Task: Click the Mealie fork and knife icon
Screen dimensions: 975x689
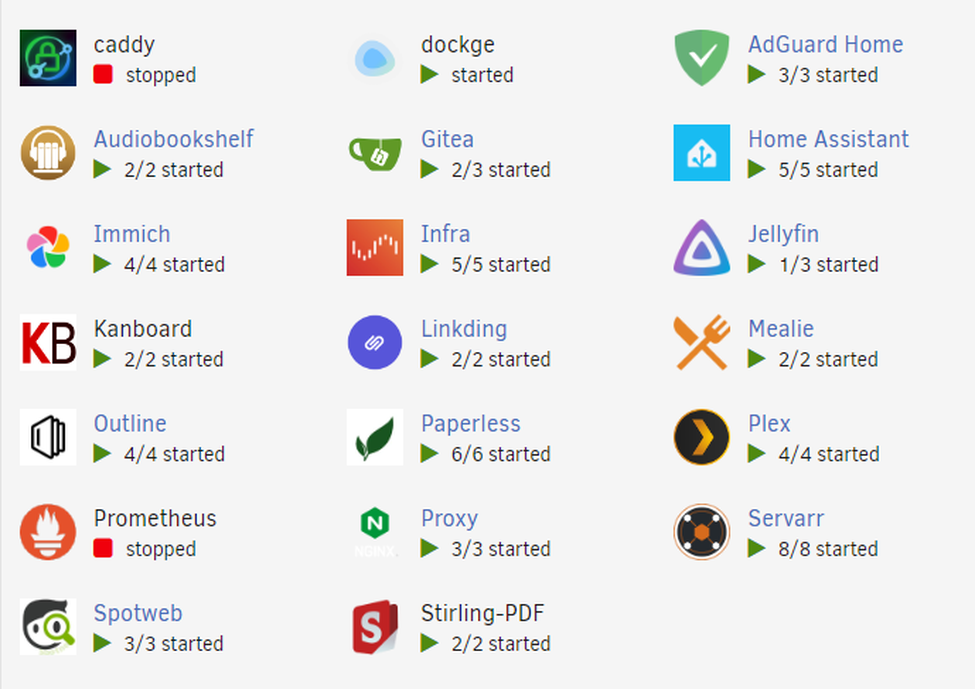Action: (x=702, y=342)
